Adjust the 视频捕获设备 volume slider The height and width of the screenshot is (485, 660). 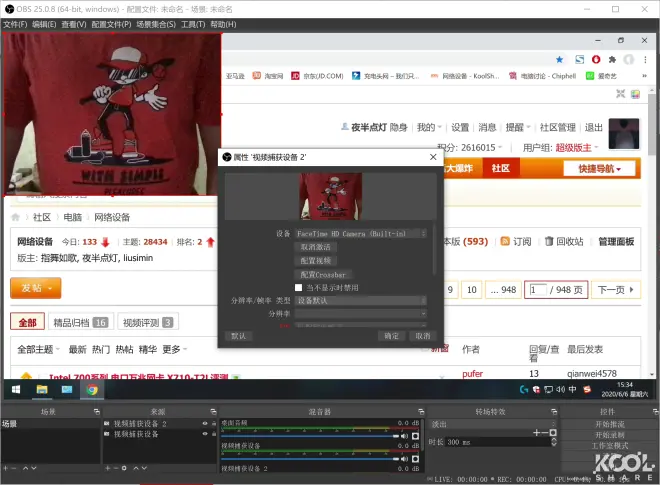click(309, 459)
